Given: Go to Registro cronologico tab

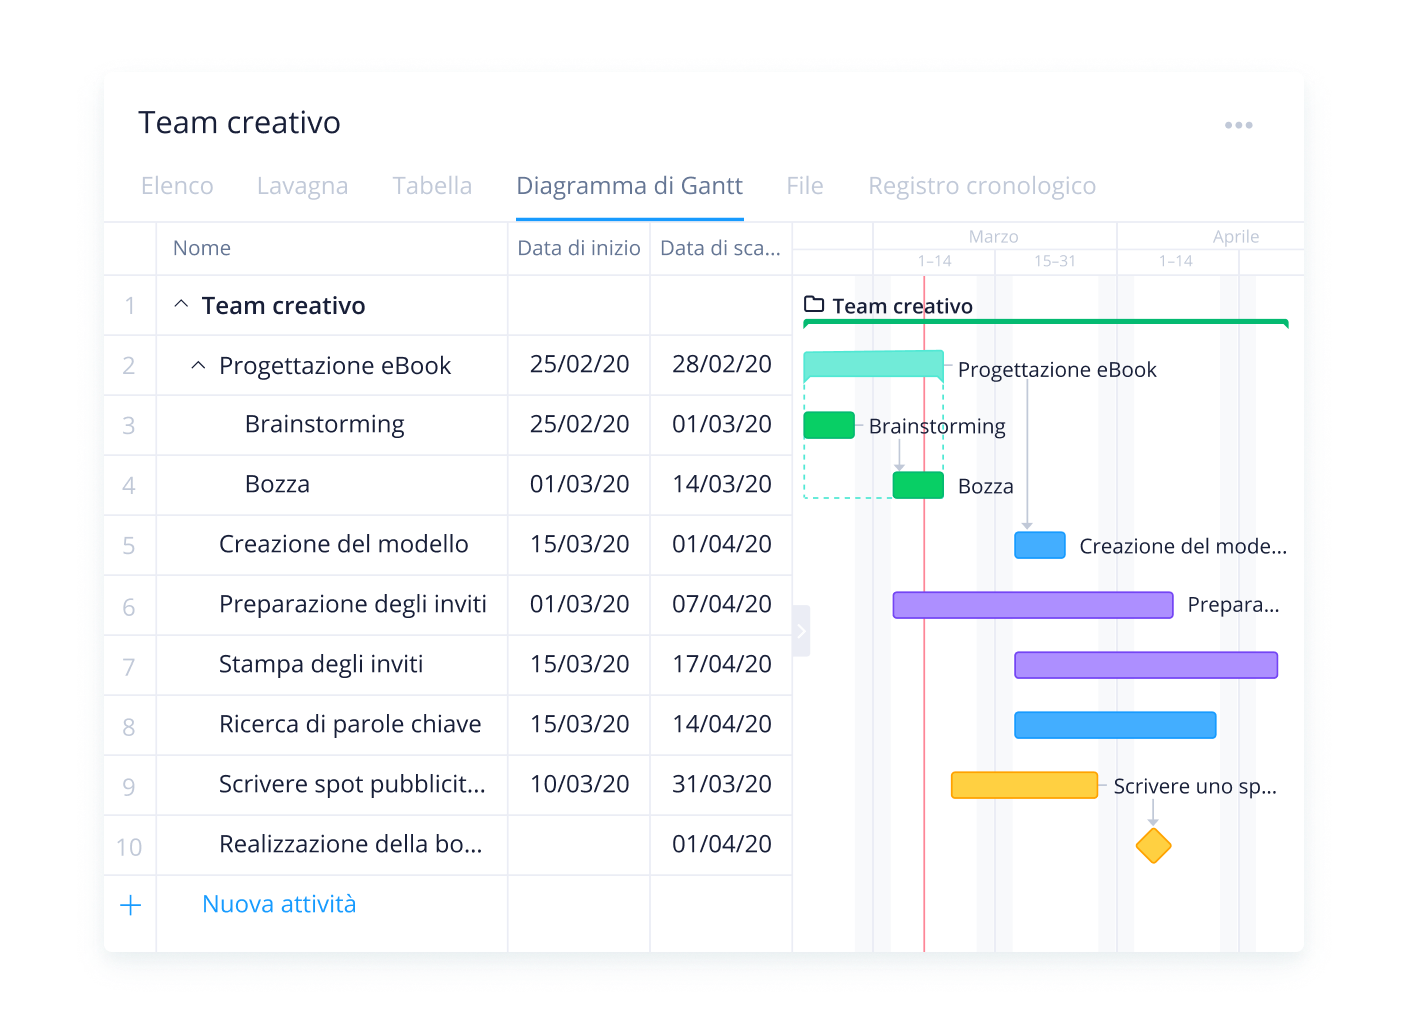Looking at the screenshot, I should click(981, 186).
